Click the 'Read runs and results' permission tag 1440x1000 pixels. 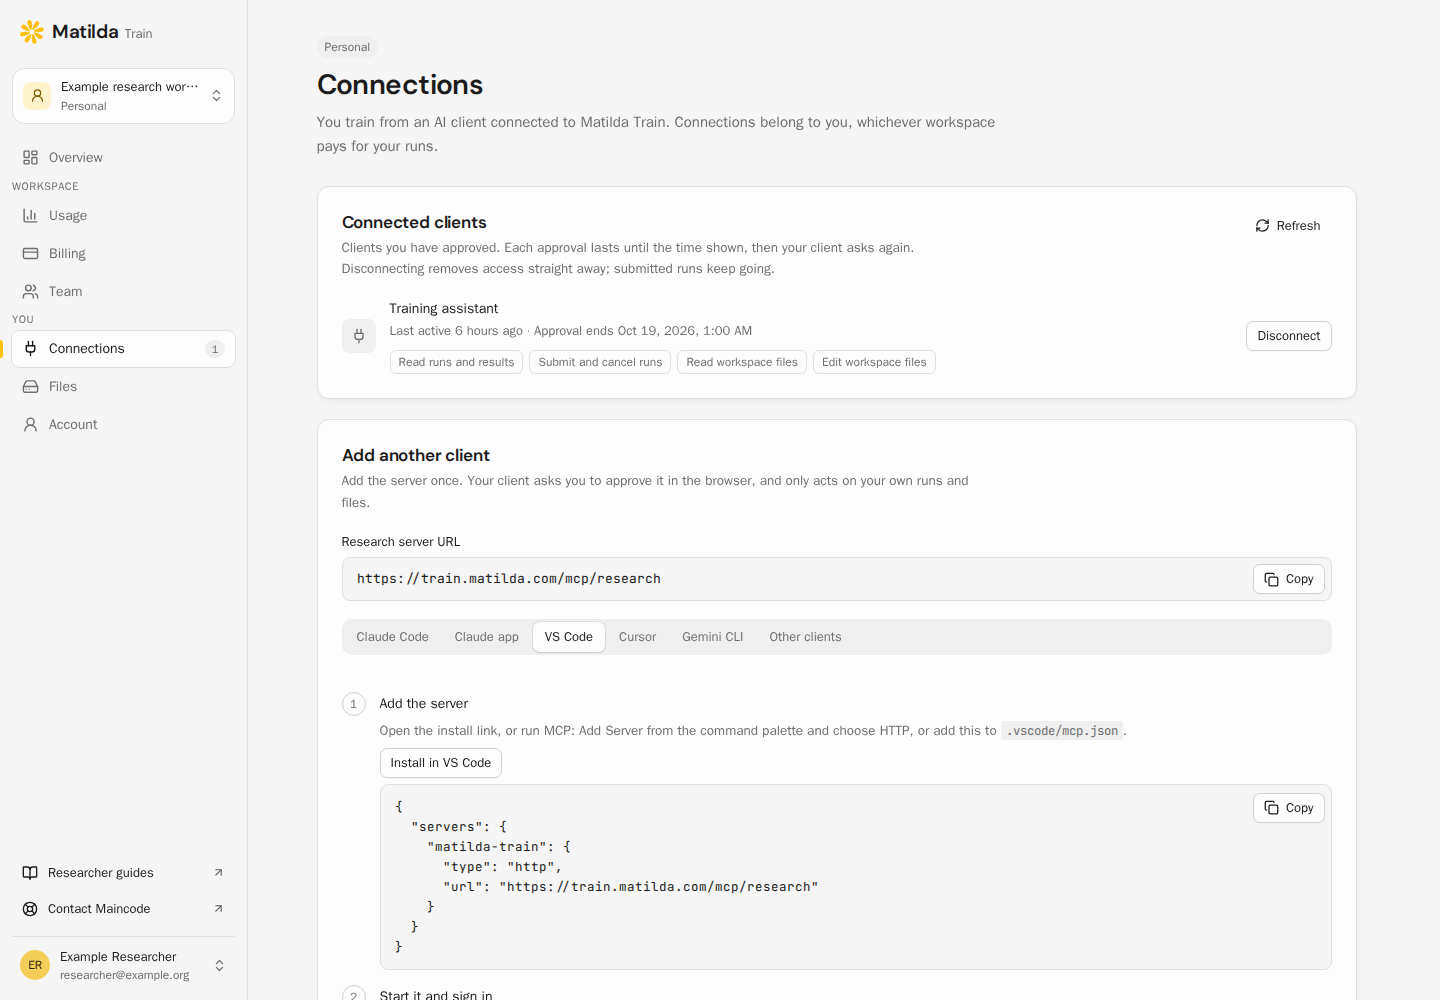point(456,362)
